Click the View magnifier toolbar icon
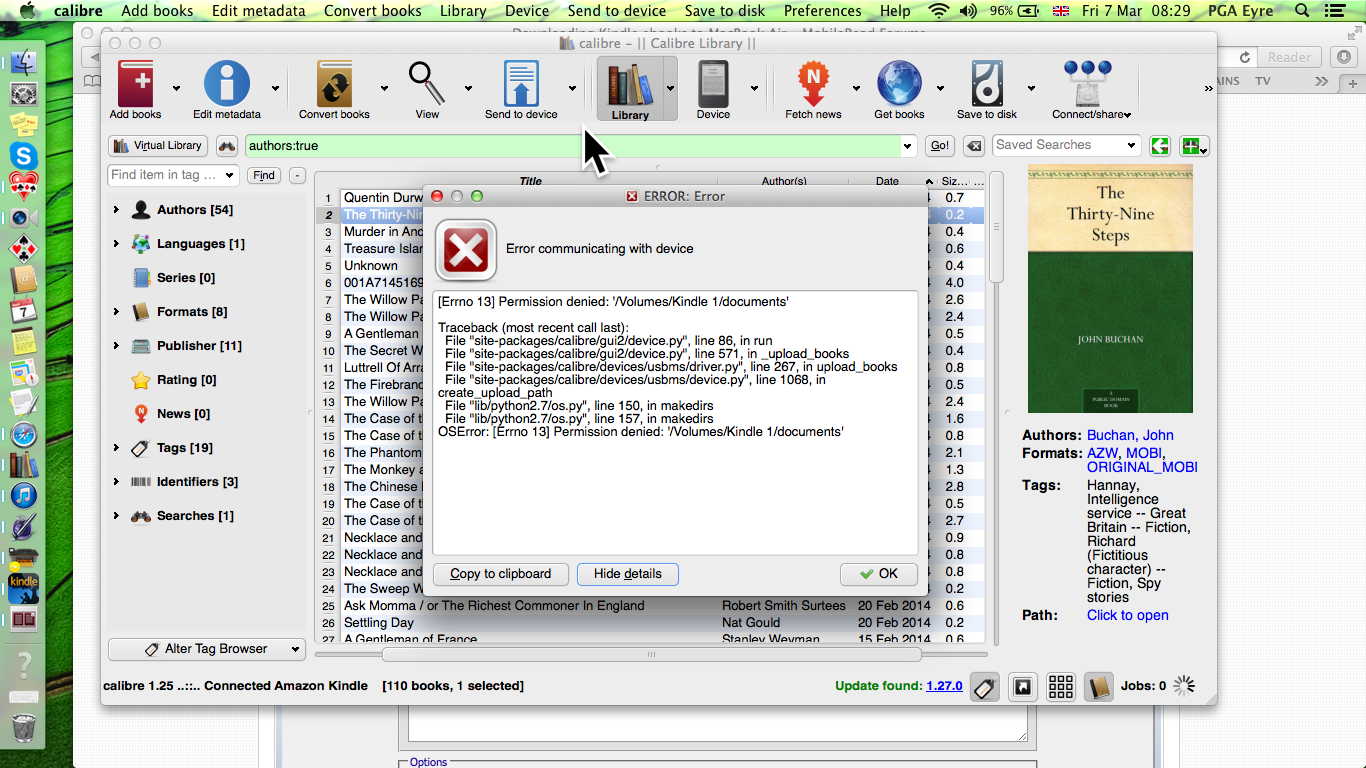The image size is (1366, 768). pos(427,85)
